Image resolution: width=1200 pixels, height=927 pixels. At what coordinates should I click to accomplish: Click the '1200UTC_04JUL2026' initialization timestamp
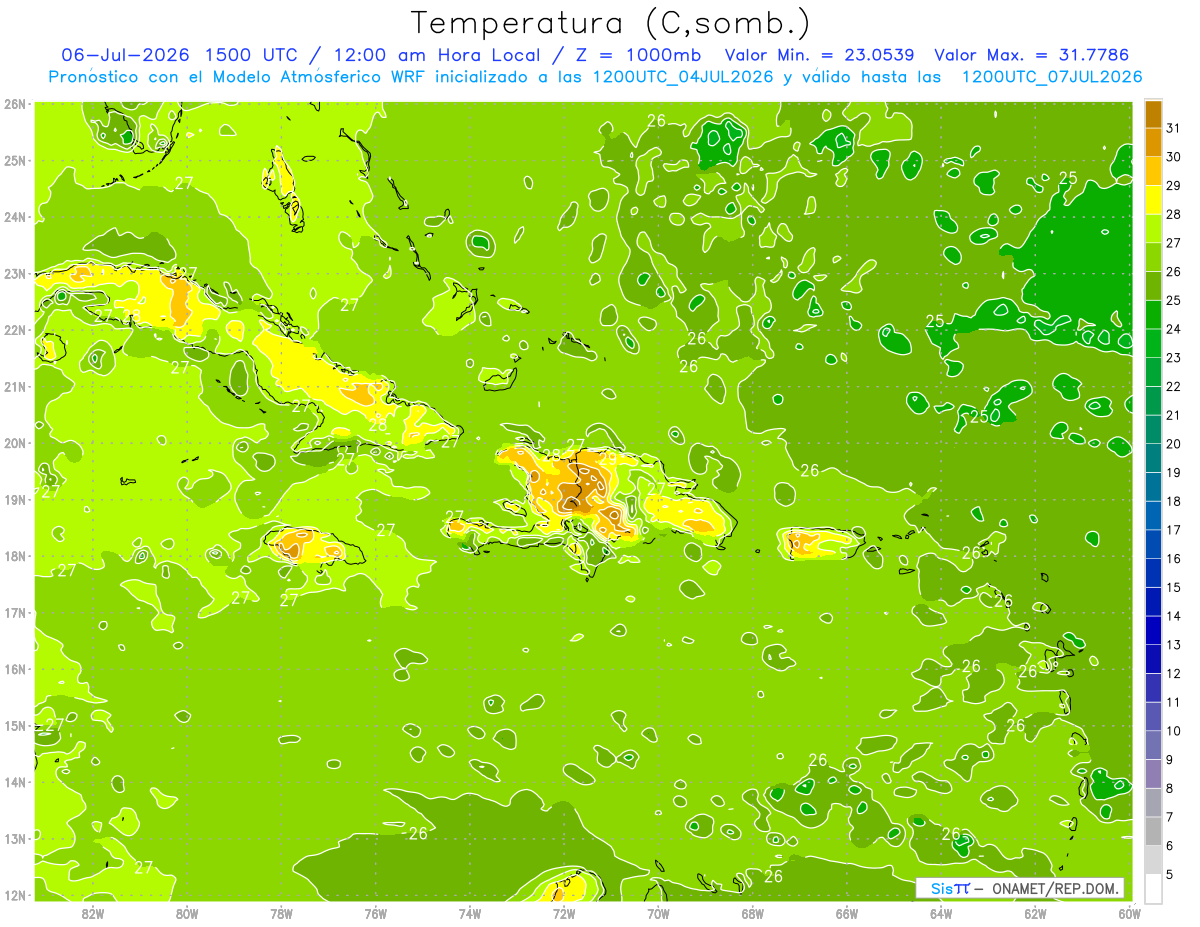(683, 76)
